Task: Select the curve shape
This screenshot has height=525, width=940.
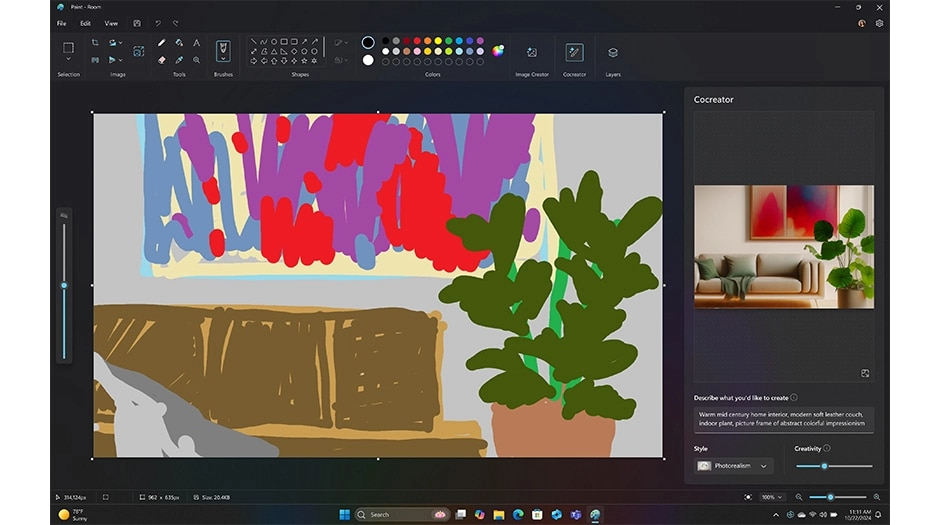Action: pos(264,41)
